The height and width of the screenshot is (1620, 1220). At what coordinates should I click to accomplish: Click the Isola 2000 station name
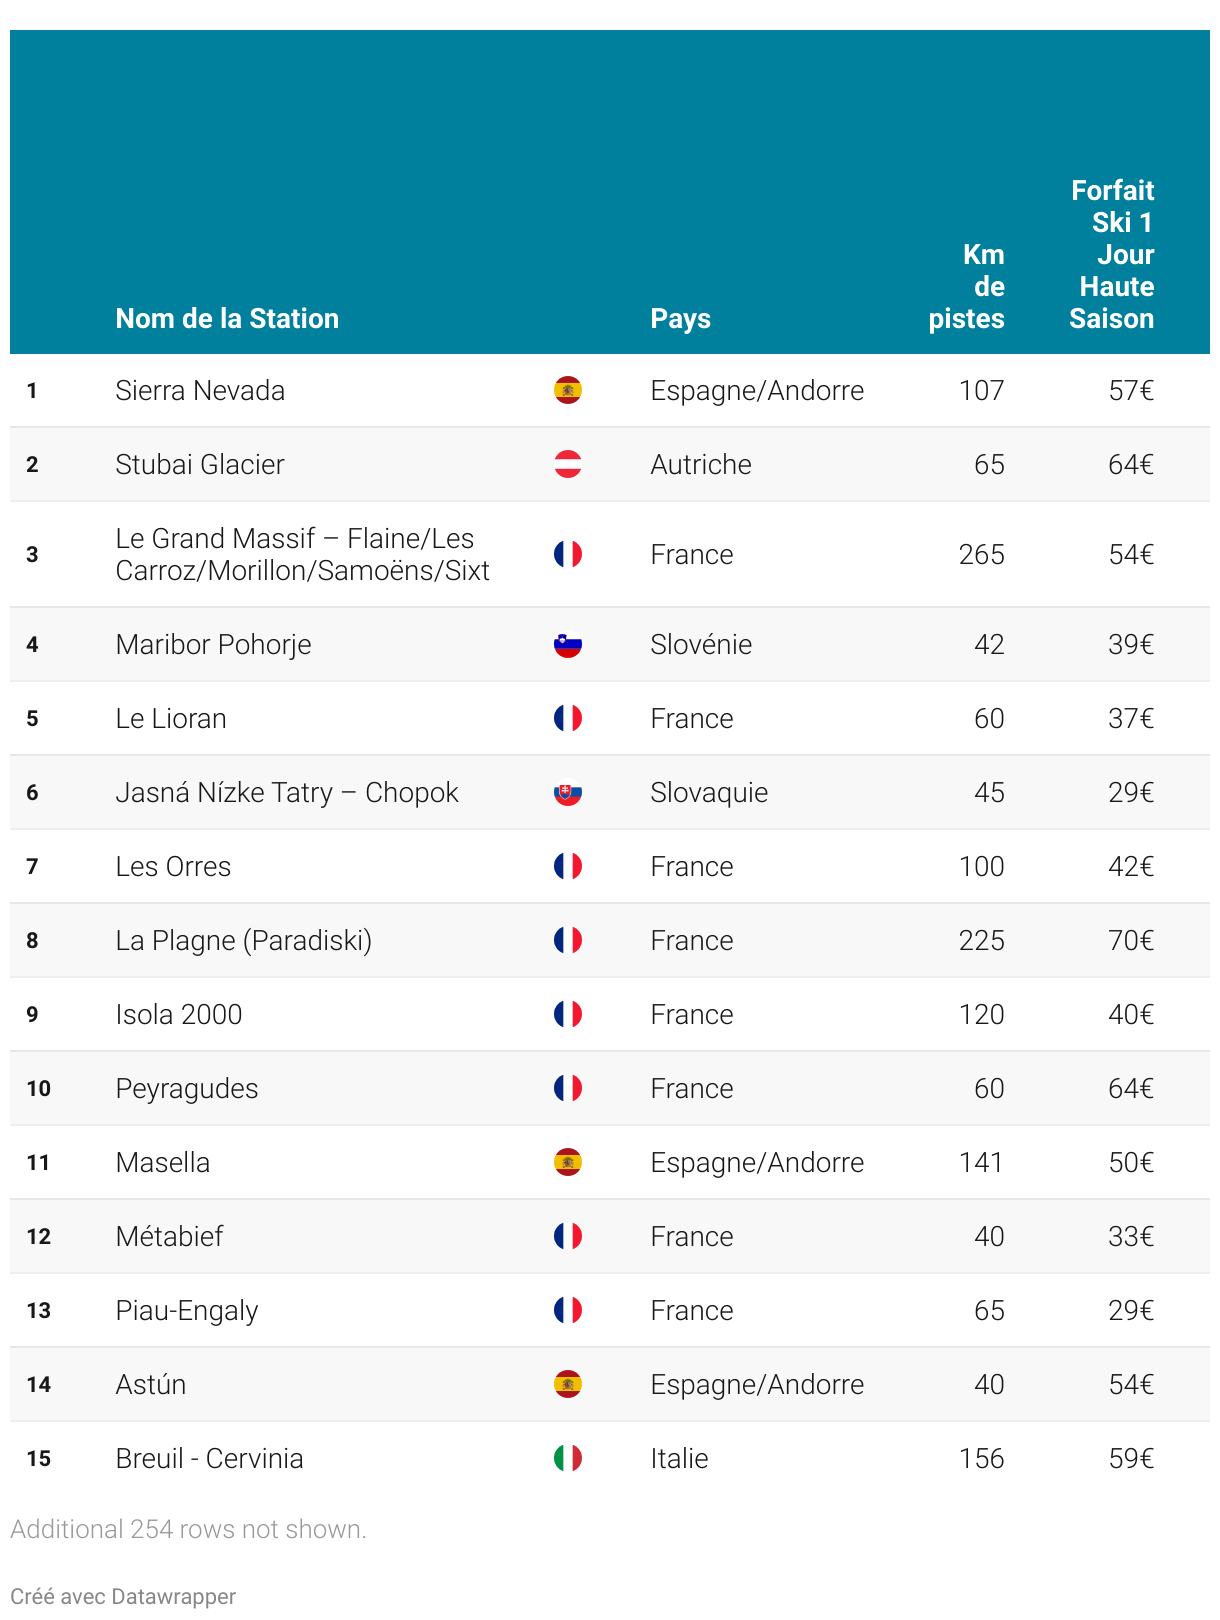179,1014
